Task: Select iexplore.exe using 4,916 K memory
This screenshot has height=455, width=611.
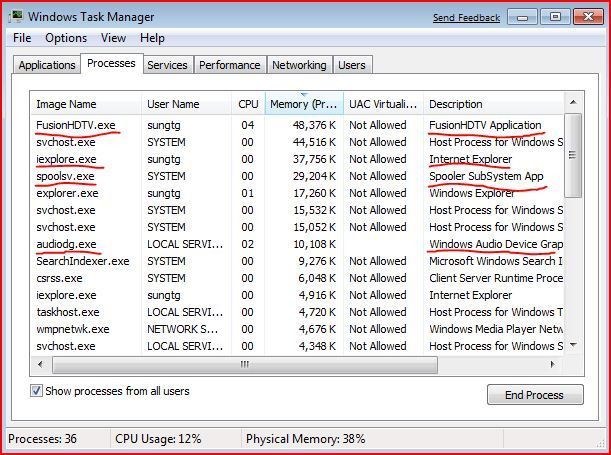Action: point(297,295)
